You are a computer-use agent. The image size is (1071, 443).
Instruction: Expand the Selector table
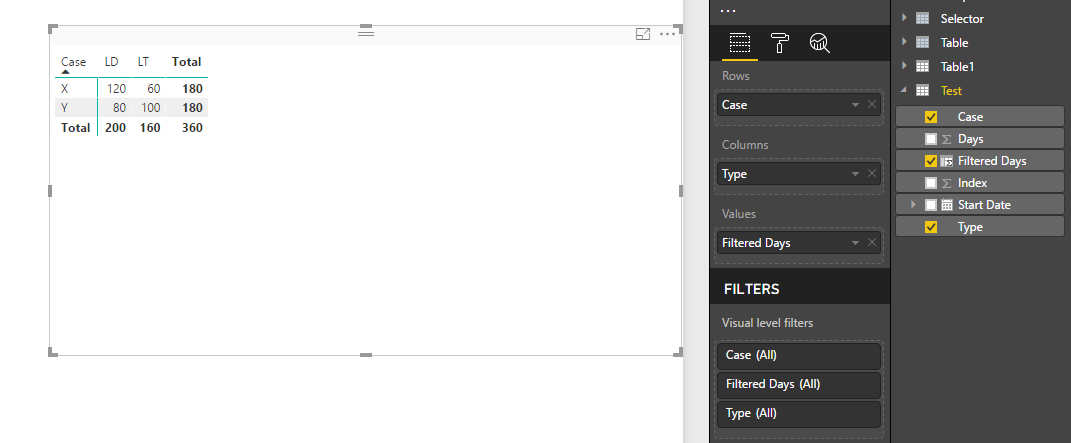pos(904,18)
